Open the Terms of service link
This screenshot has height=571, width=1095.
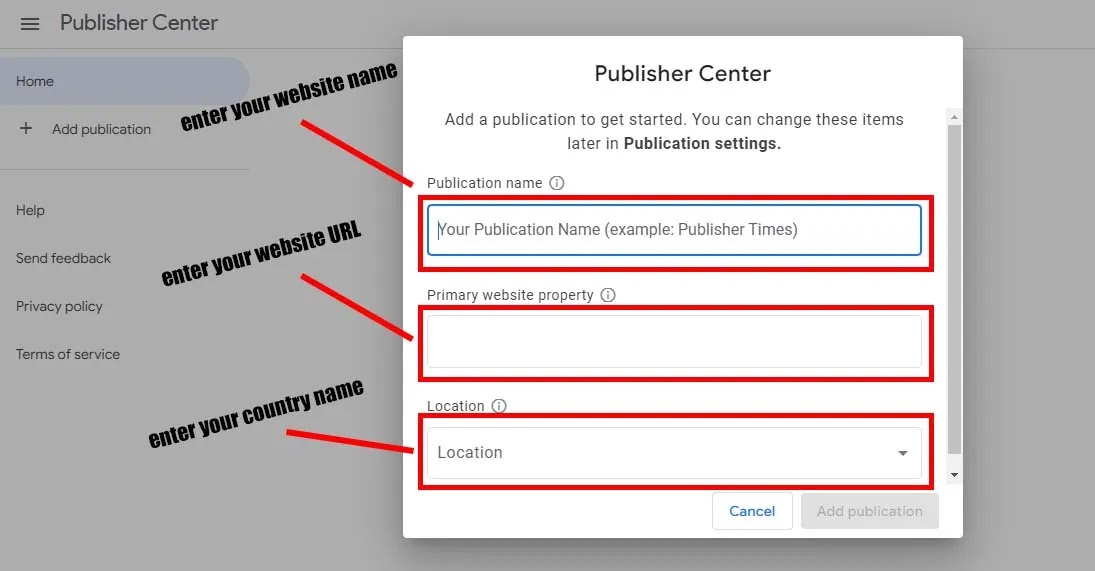pos(68,354)
